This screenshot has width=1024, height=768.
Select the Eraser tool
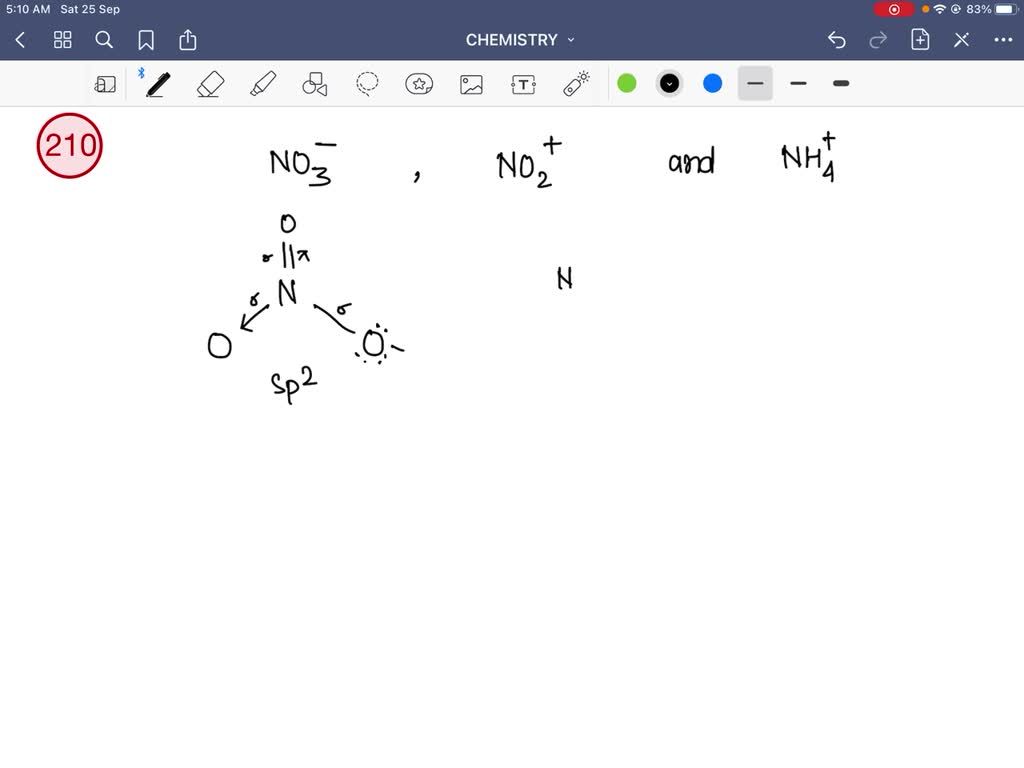[210, 83]
